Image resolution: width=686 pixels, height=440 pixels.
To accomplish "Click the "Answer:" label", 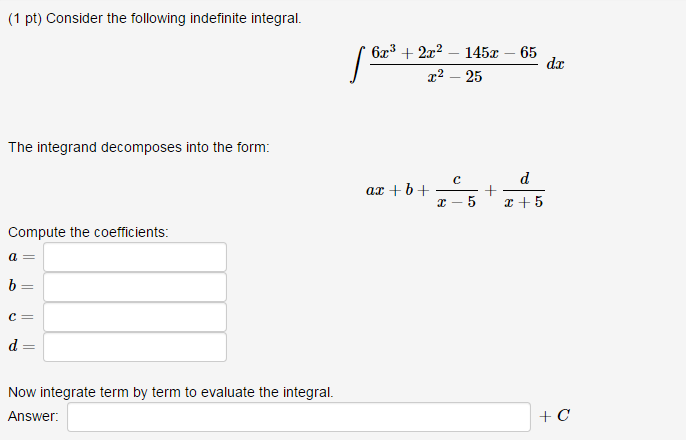I will pos(33,416).
